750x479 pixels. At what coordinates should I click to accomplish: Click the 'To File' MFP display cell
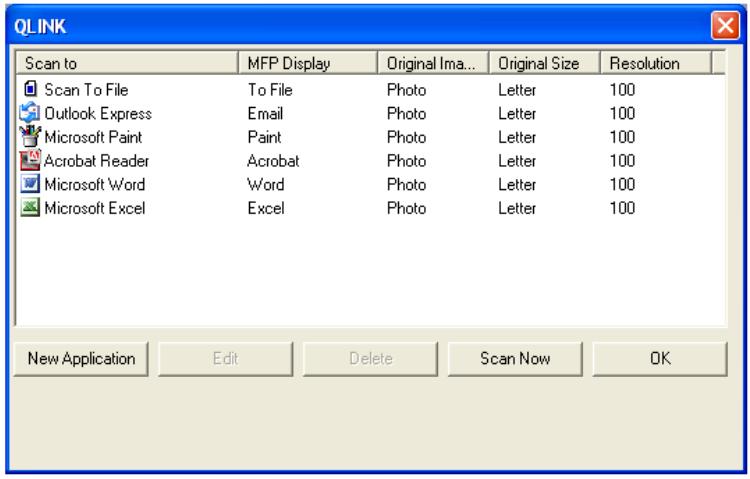click(270, 89)
